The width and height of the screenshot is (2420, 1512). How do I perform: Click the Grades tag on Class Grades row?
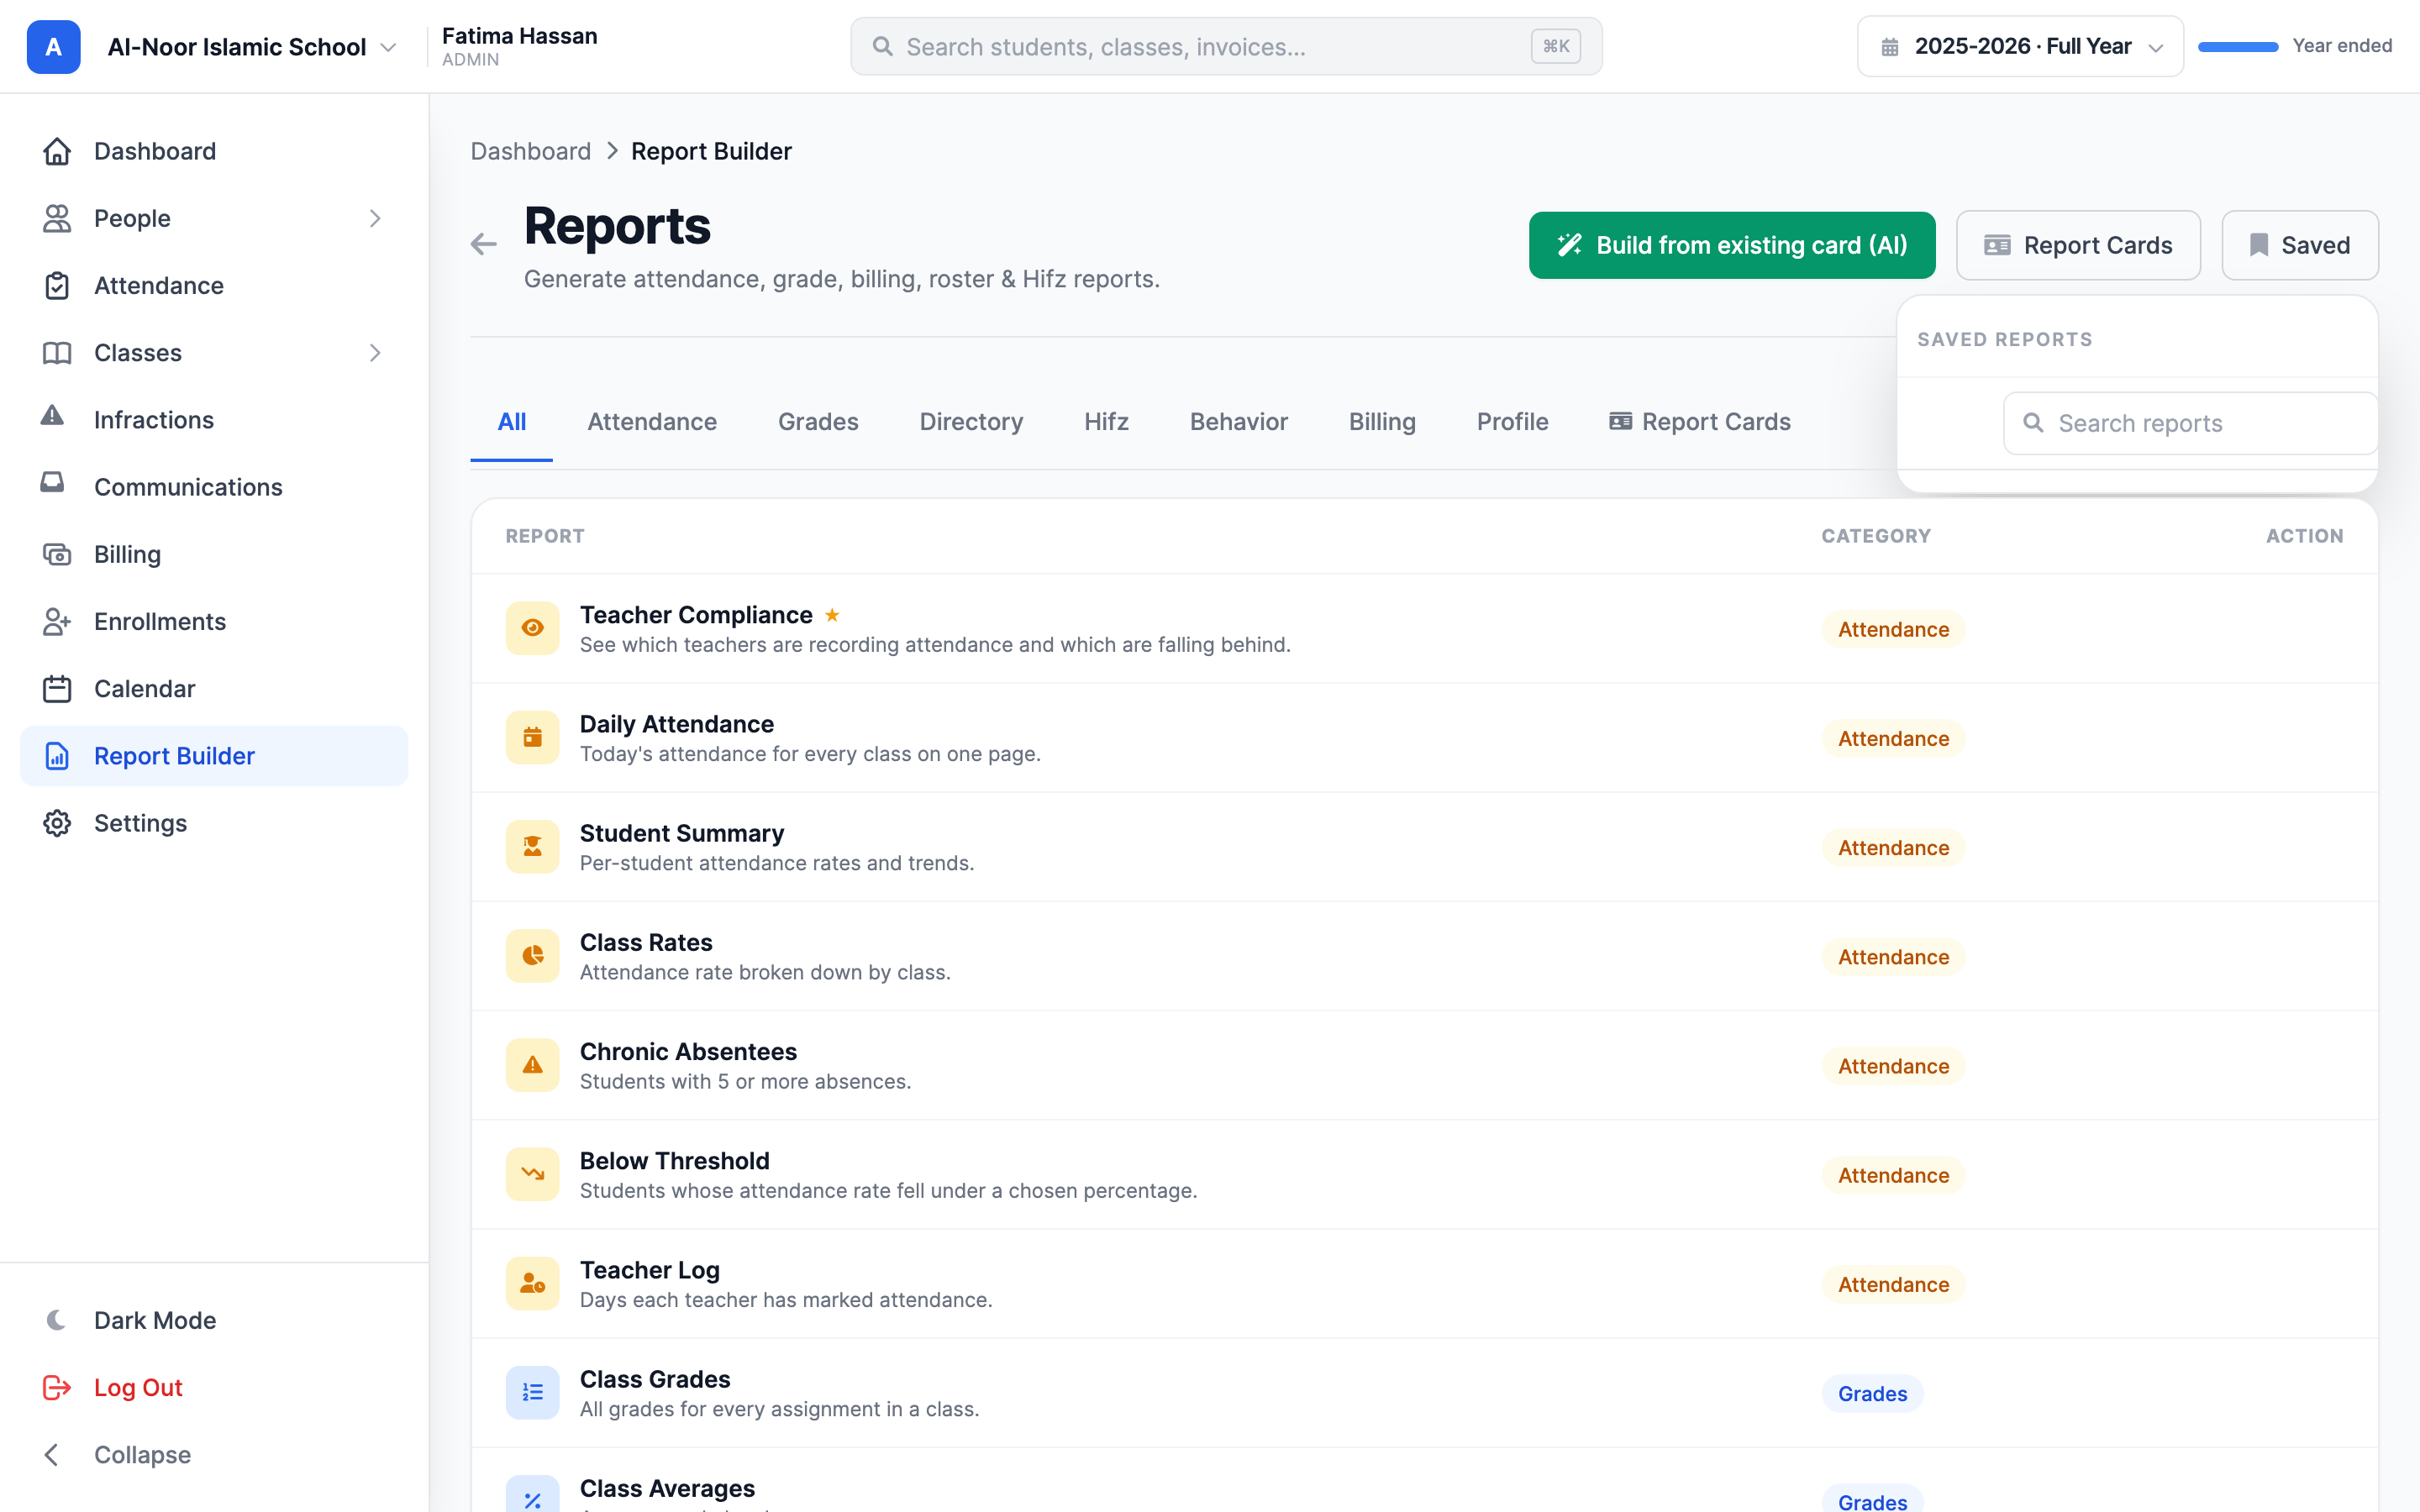(x=1872, y=1393)
